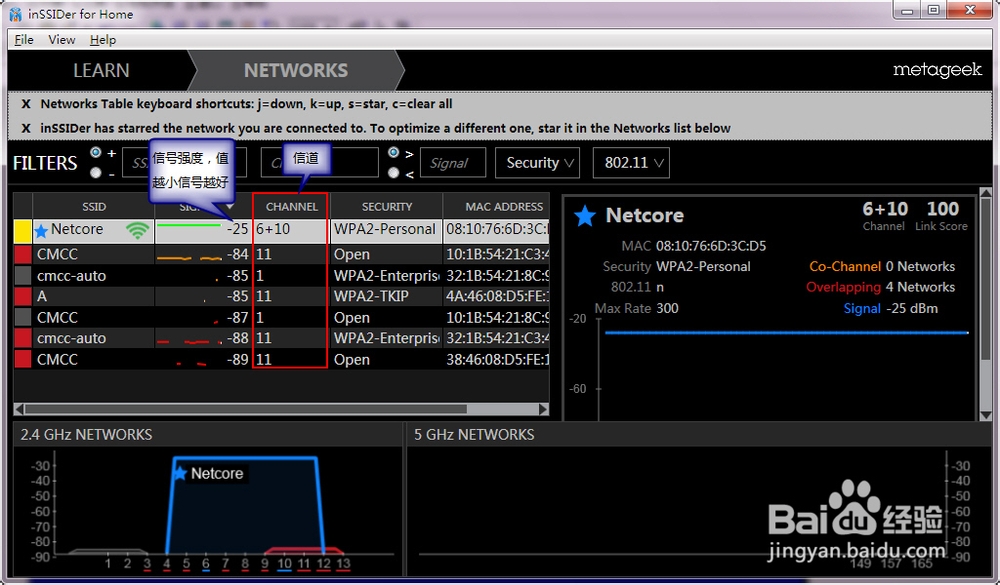Select the less-than signal filter radio button
Viewport: 1000px width, 585px height.
393,172
